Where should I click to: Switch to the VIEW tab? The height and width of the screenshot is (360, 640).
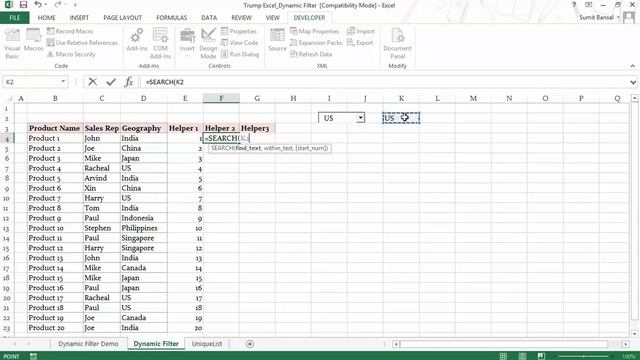point(272,18)
